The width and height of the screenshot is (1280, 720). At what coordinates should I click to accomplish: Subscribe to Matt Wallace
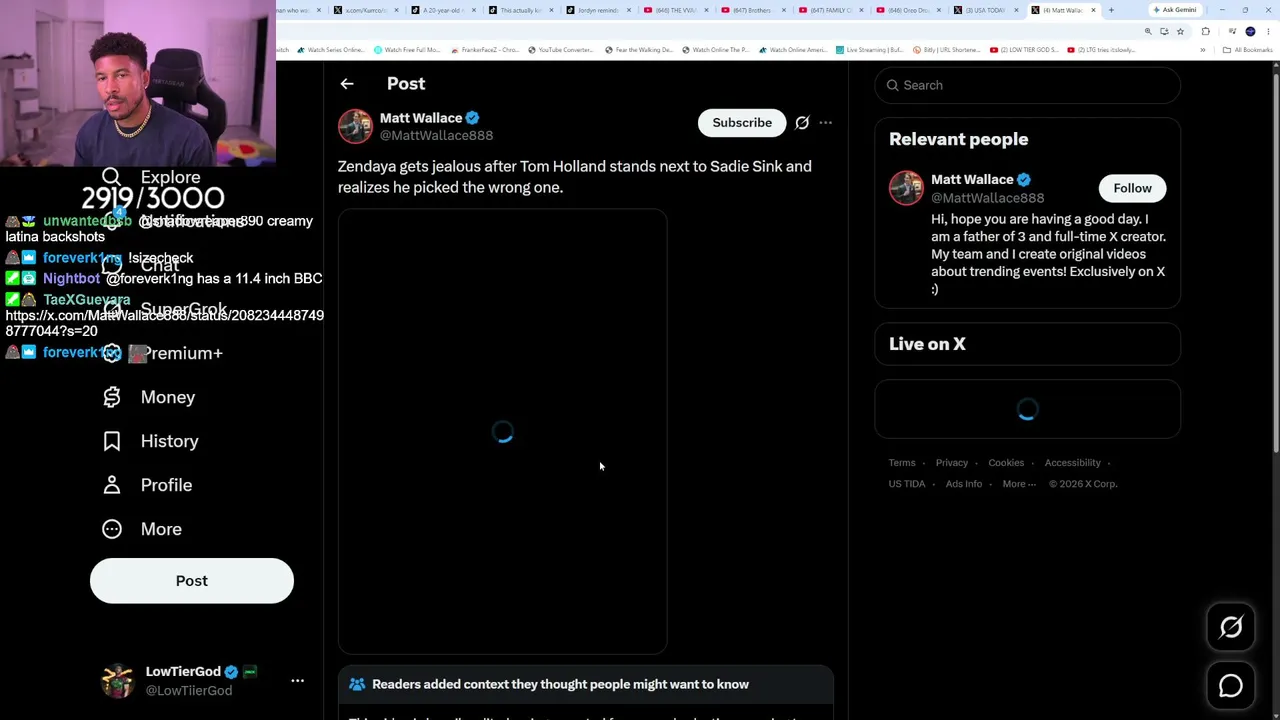742,123
